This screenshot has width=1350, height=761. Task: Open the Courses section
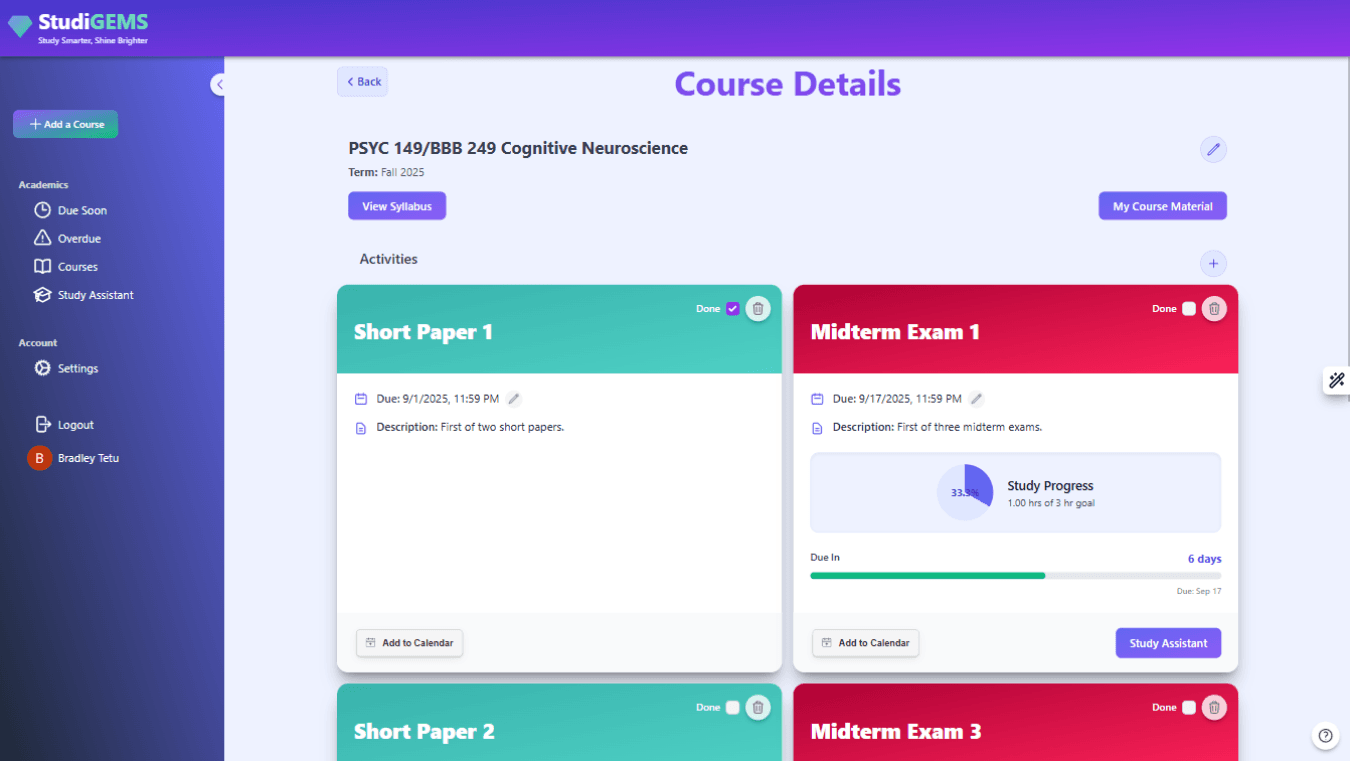[79, 266]
